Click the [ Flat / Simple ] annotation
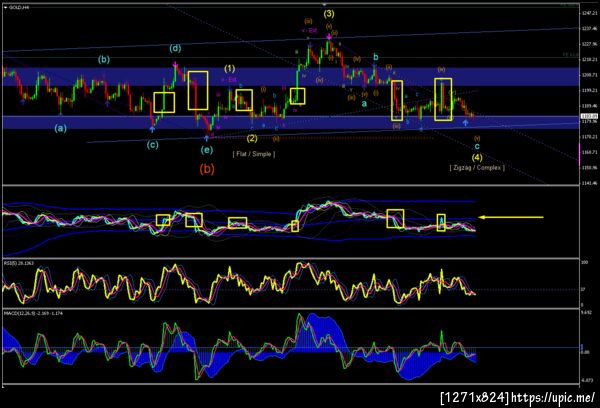 254,154
